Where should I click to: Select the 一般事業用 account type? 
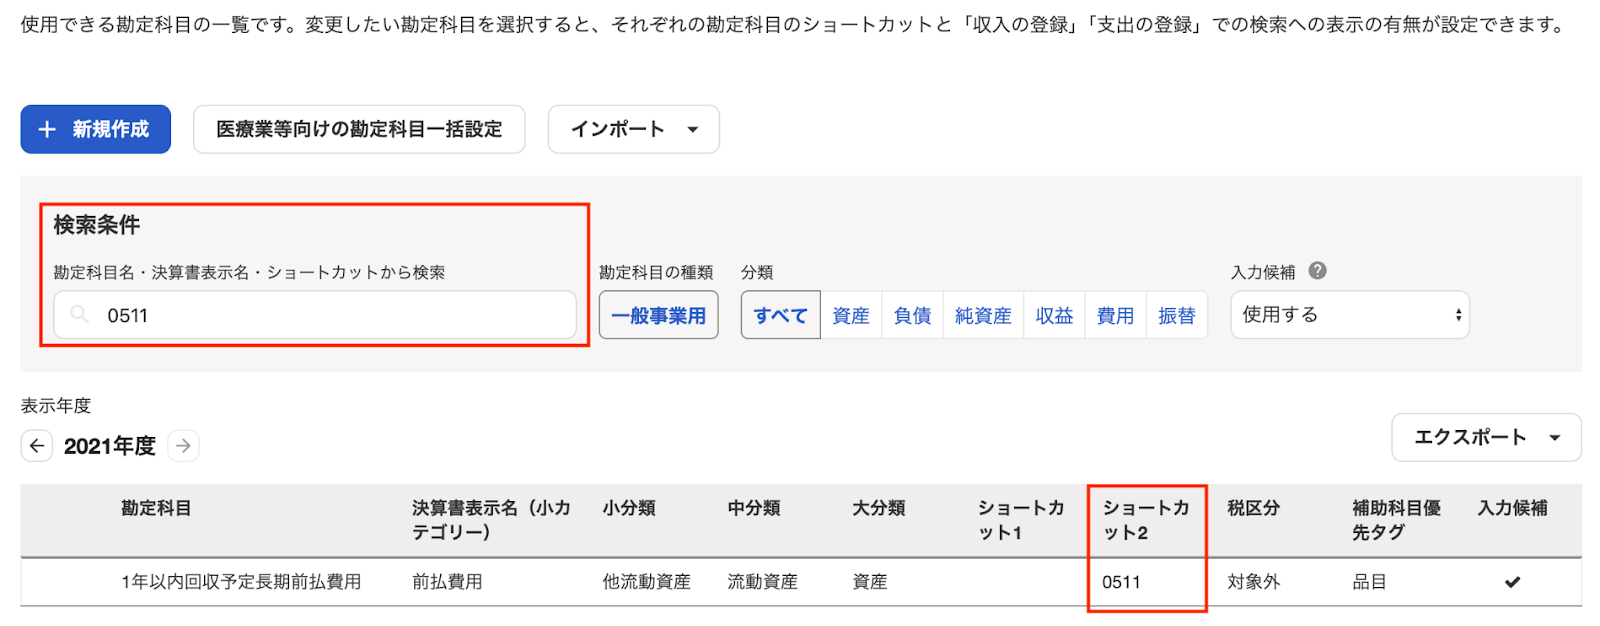[x=658, y=315]
